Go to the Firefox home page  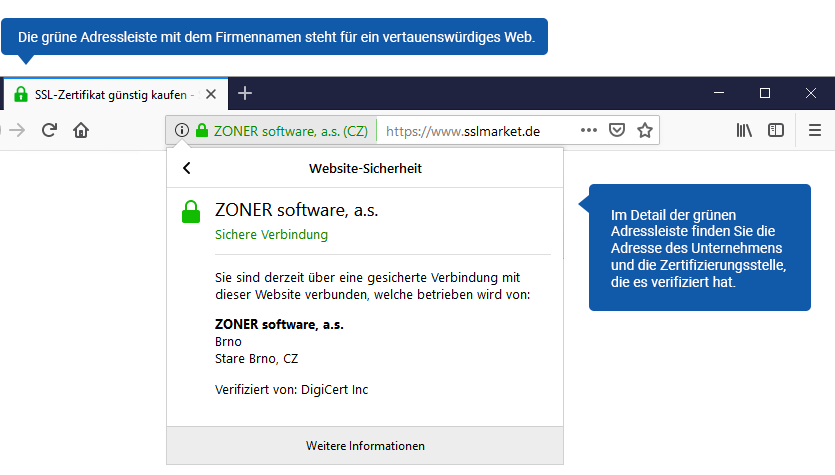pos(81,130)
